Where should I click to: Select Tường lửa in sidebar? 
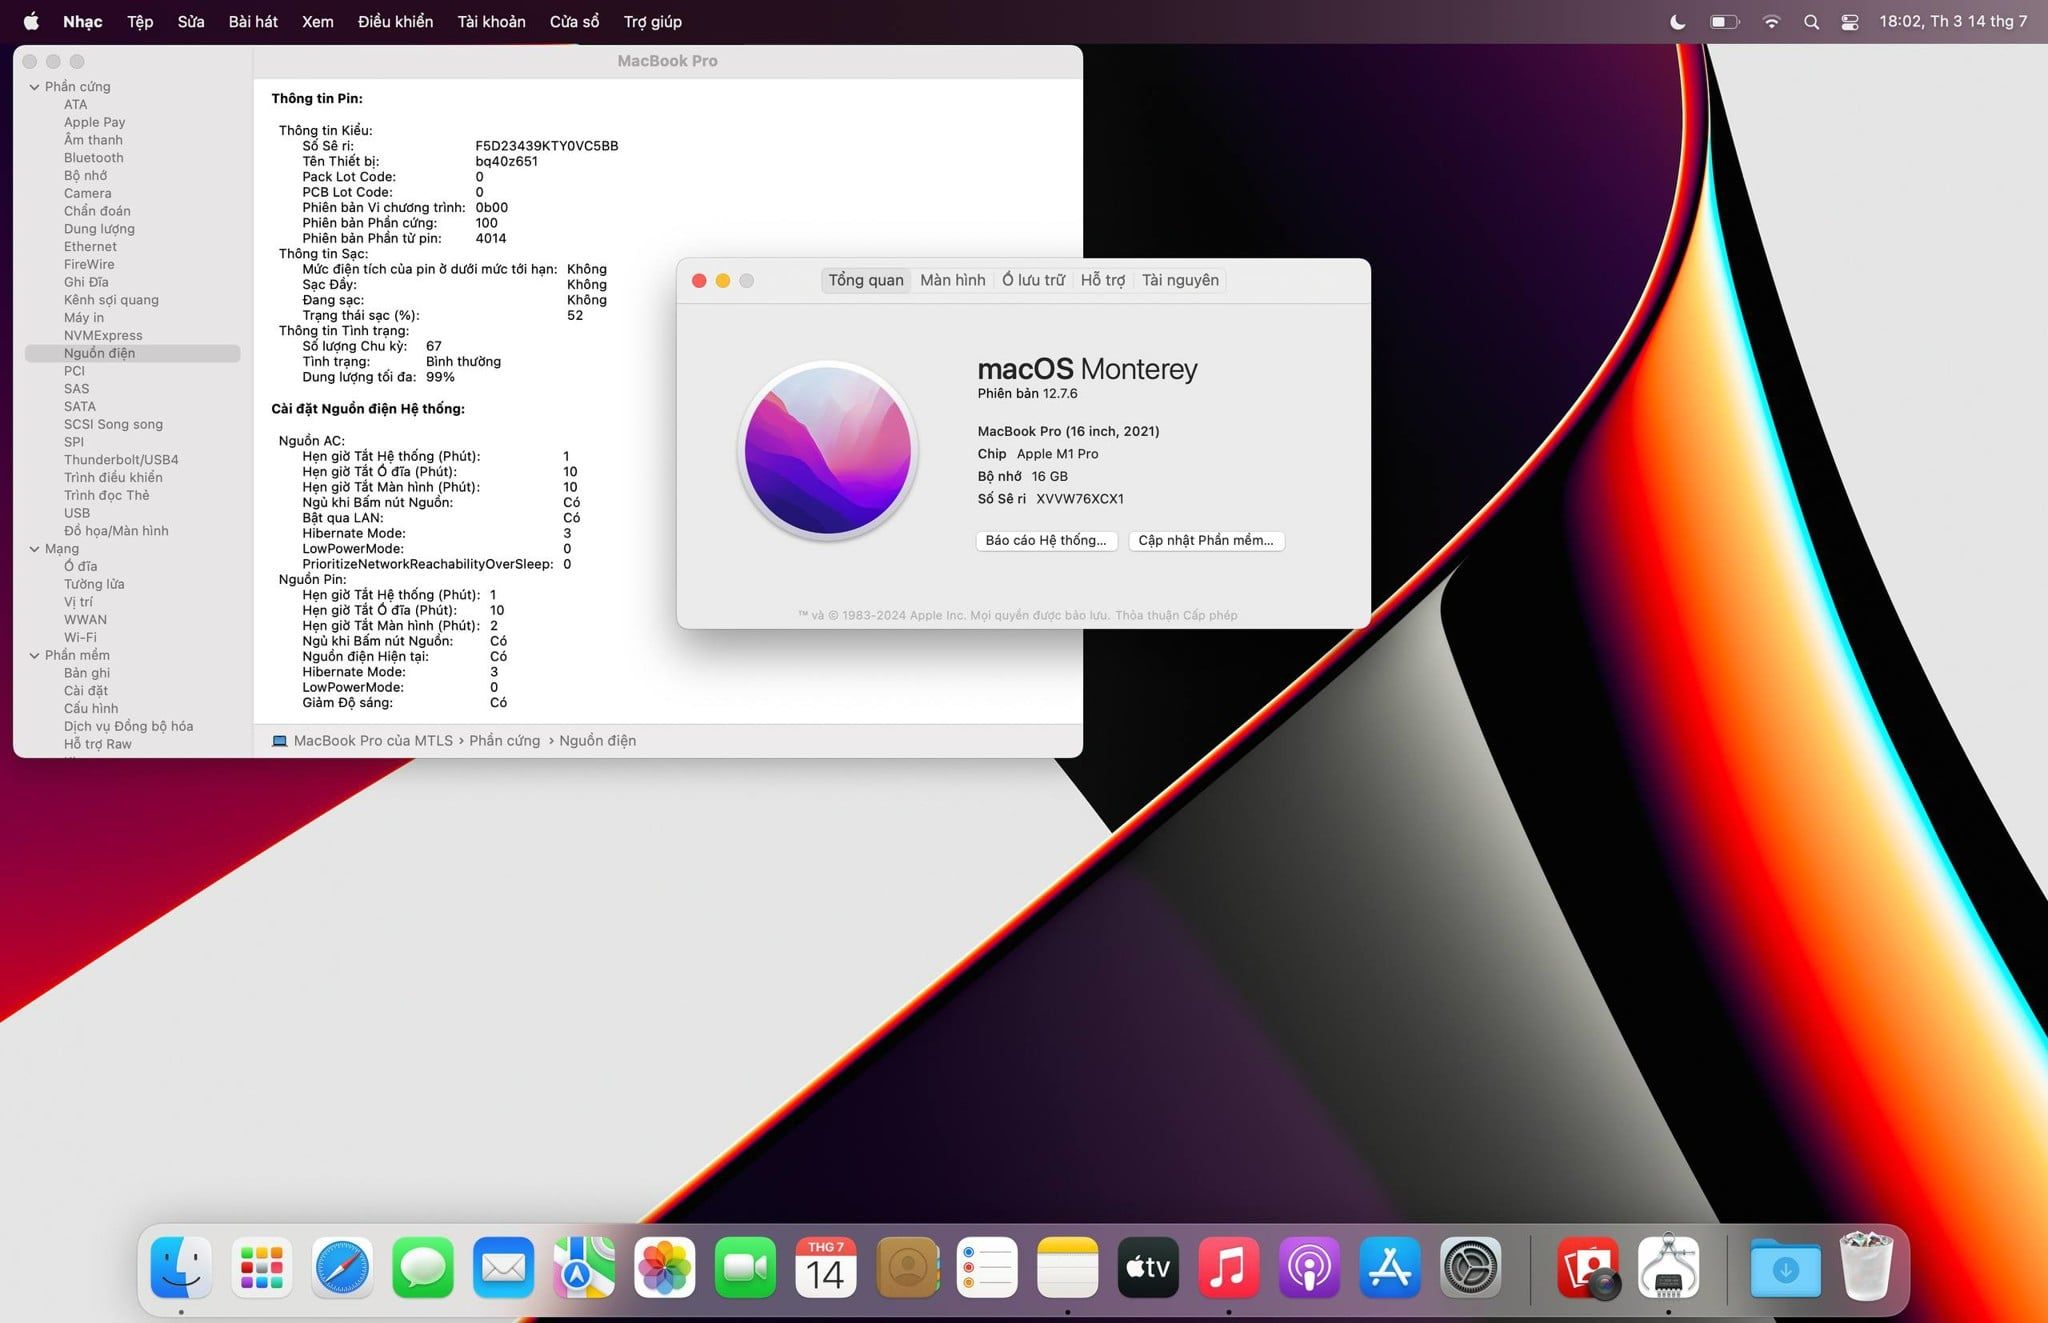coord(94,584)
